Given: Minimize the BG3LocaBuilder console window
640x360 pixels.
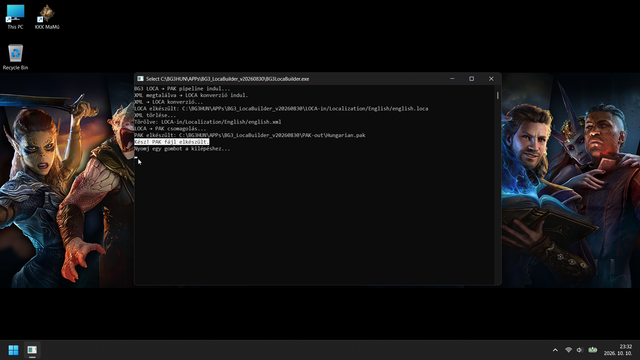Looking at the screenshot, I should pos(452,79).
